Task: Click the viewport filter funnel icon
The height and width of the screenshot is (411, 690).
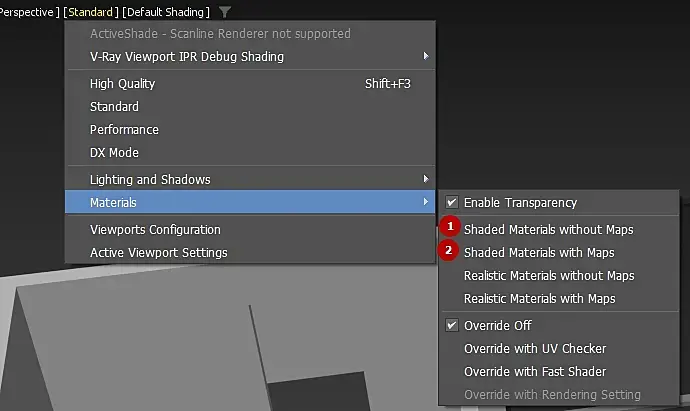Action: click(x=226, y=12)
